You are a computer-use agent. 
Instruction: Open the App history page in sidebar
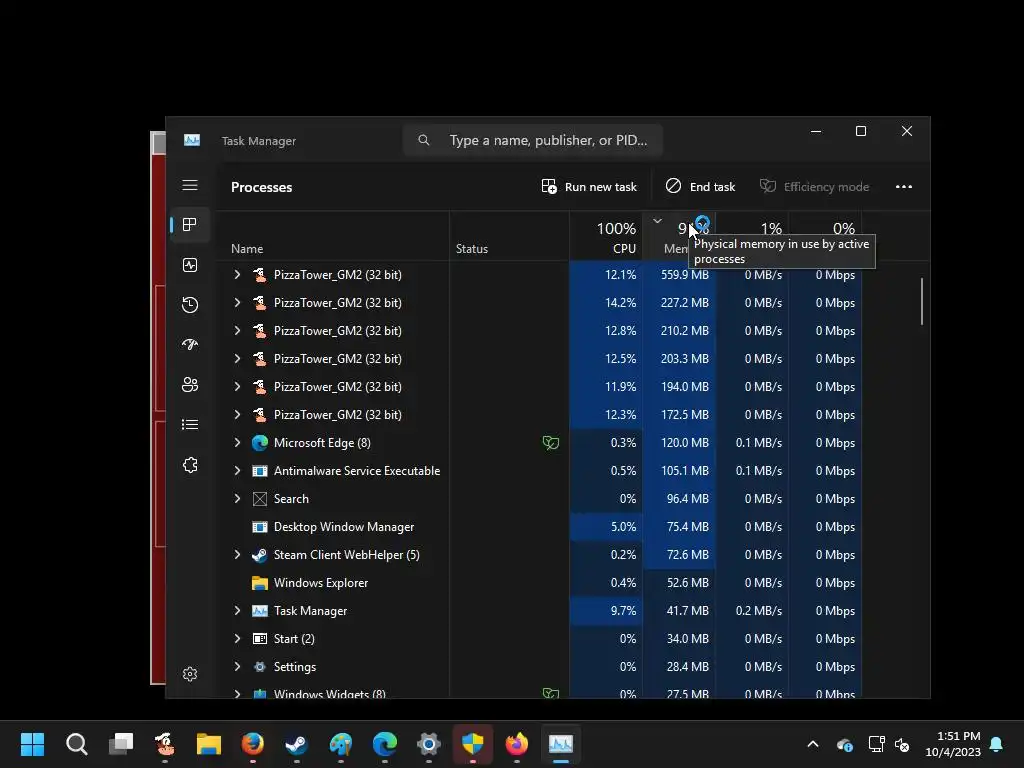point(190,305)
